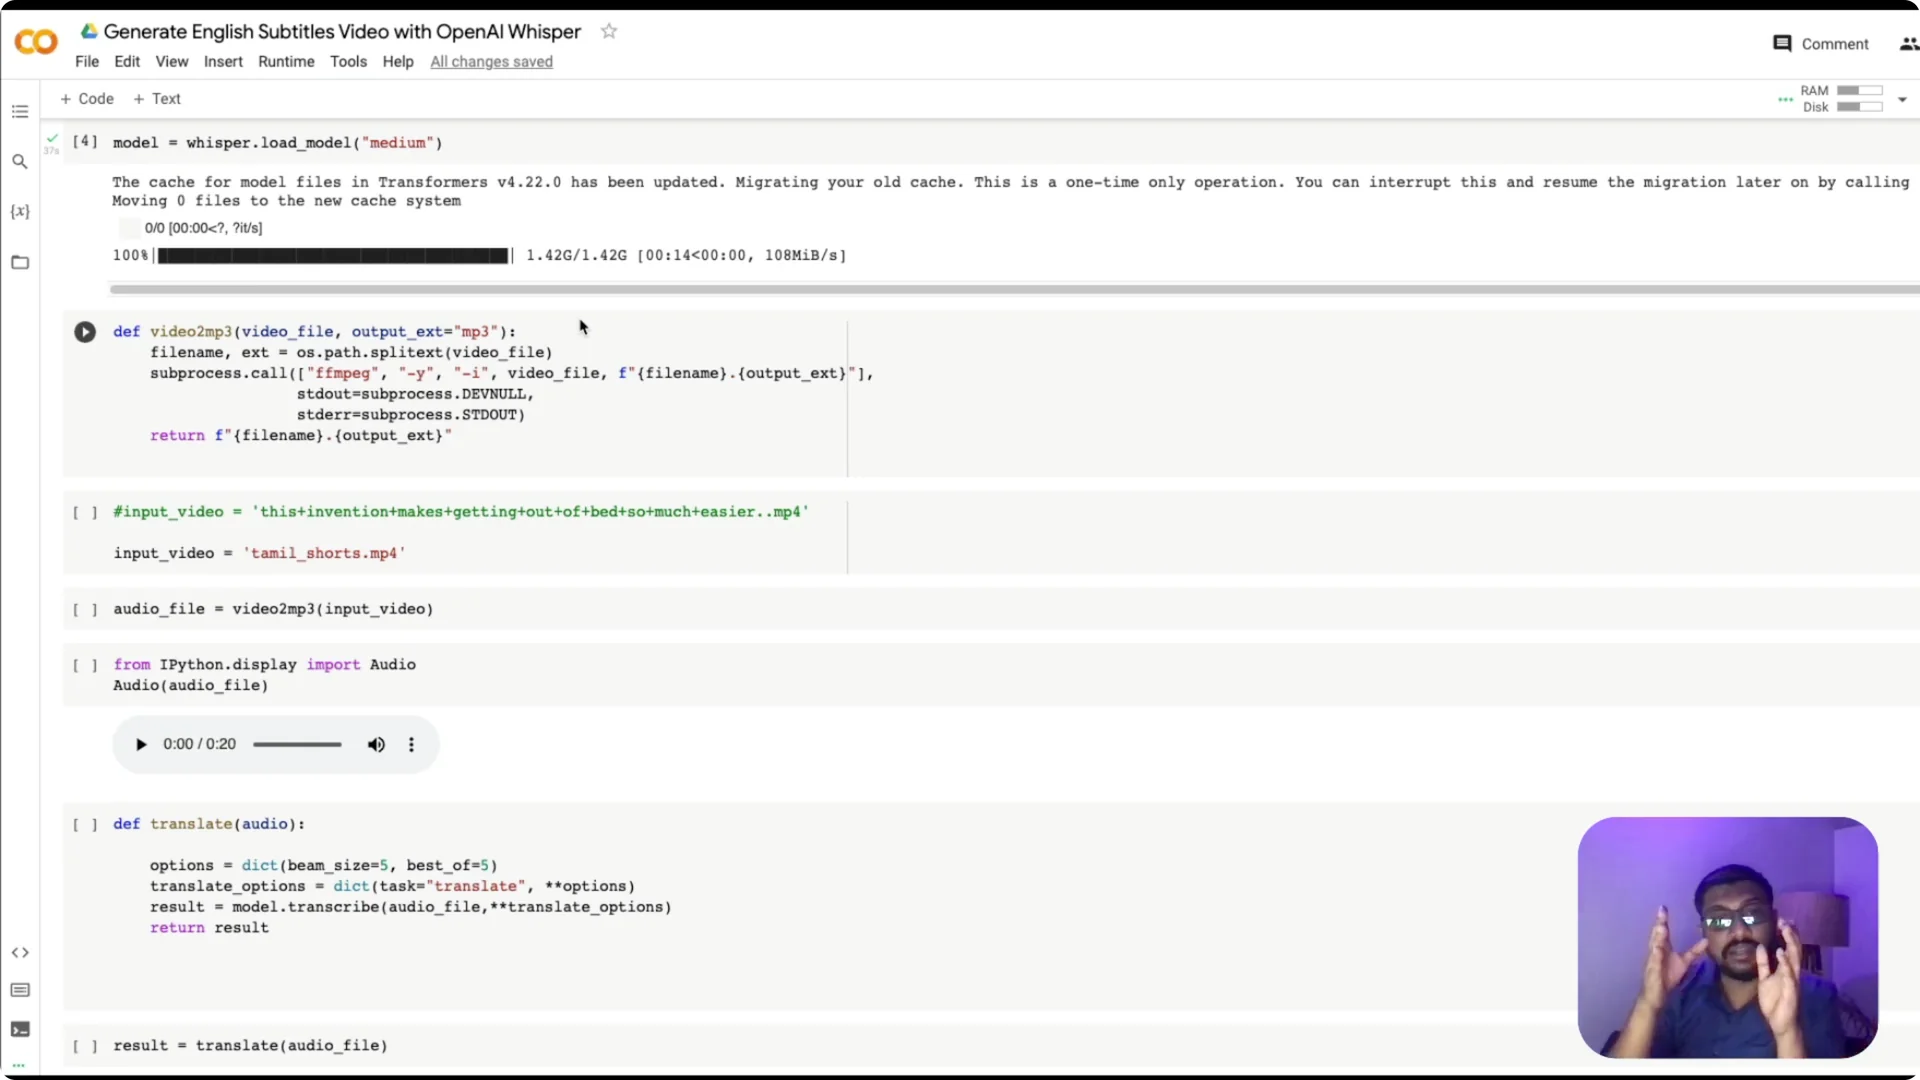Play the extracted audio file
This screenshot has height=1080, width=1920.
pos(140,744)
